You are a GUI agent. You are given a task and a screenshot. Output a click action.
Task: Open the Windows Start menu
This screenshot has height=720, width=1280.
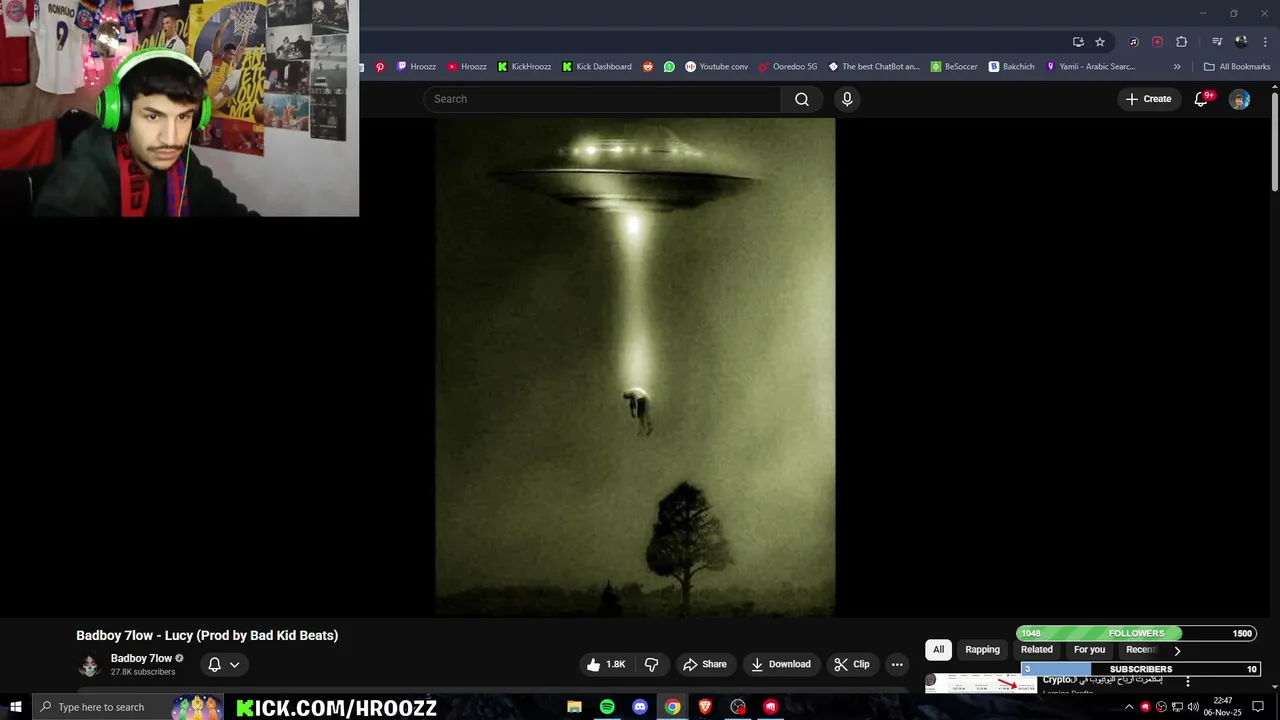pos(15,707)
